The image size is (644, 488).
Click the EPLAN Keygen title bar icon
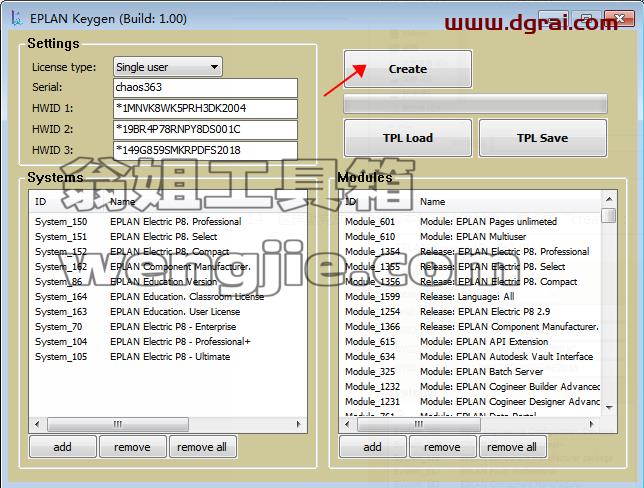click(16, 18)
